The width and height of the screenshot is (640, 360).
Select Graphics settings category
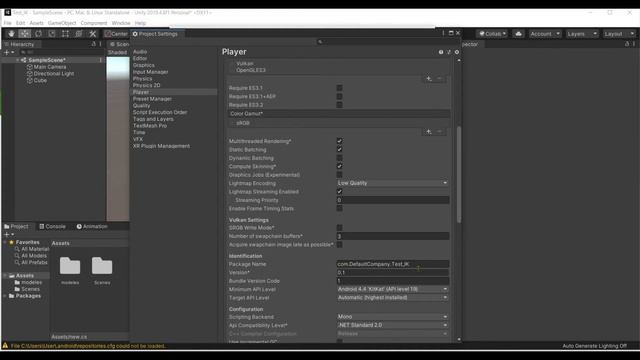[x=144, y=65]
